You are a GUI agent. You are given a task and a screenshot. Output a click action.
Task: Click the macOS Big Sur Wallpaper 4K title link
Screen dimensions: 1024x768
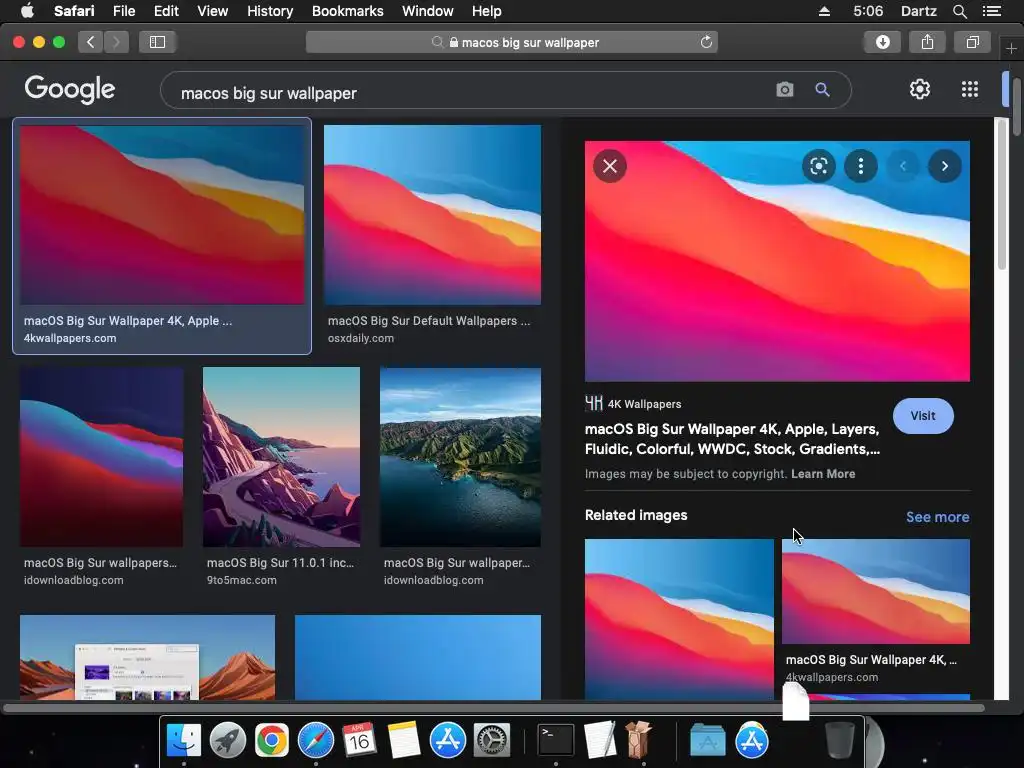click(x=732, y=439)
